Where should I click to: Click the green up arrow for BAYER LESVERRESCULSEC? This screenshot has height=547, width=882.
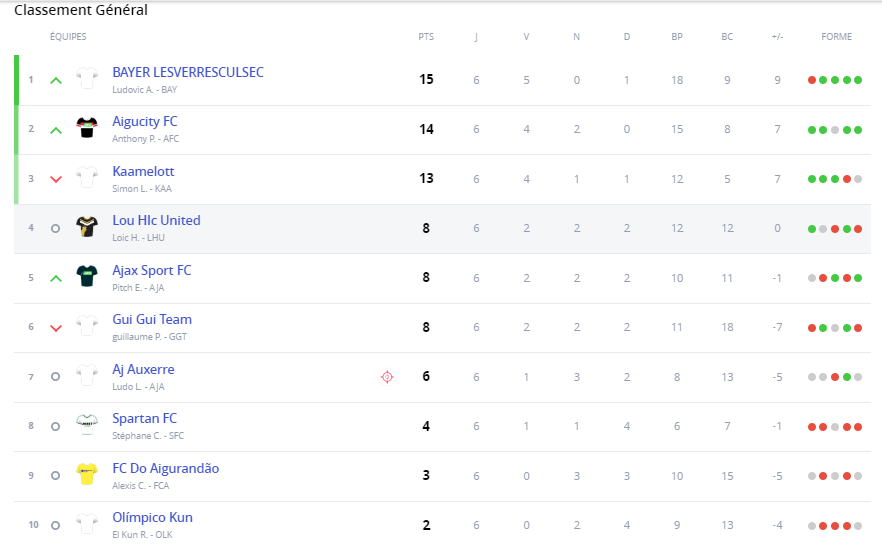pyautogui.click(x=56, y=80)
